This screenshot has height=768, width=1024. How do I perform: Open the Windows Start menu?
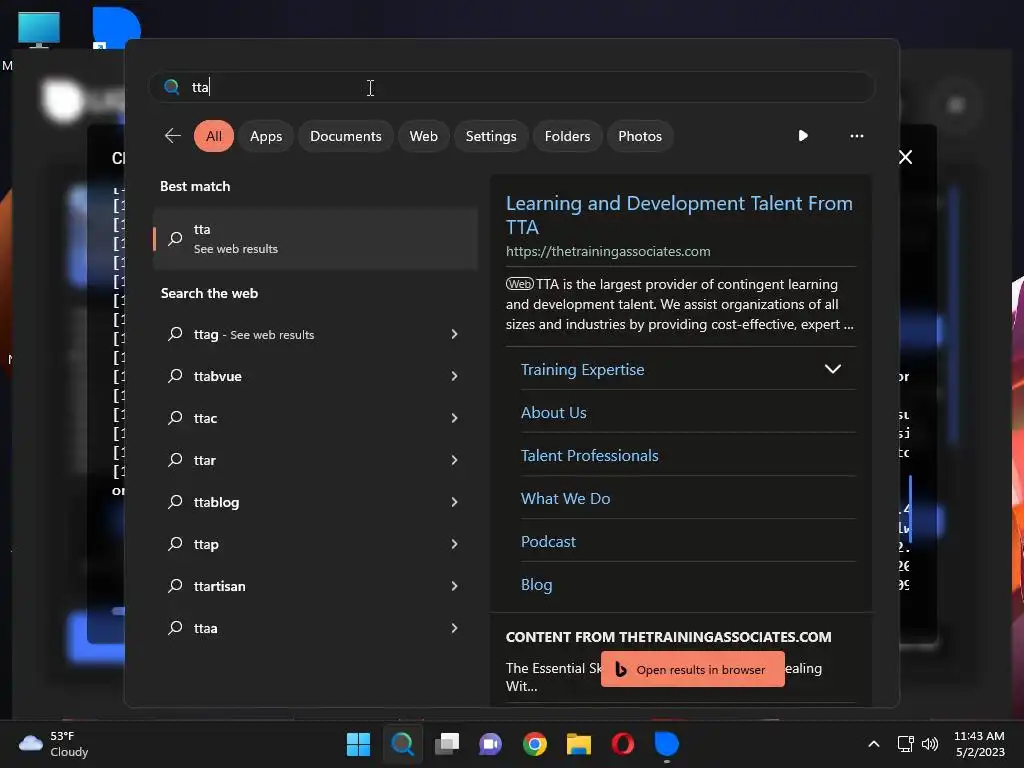point(358,744)
